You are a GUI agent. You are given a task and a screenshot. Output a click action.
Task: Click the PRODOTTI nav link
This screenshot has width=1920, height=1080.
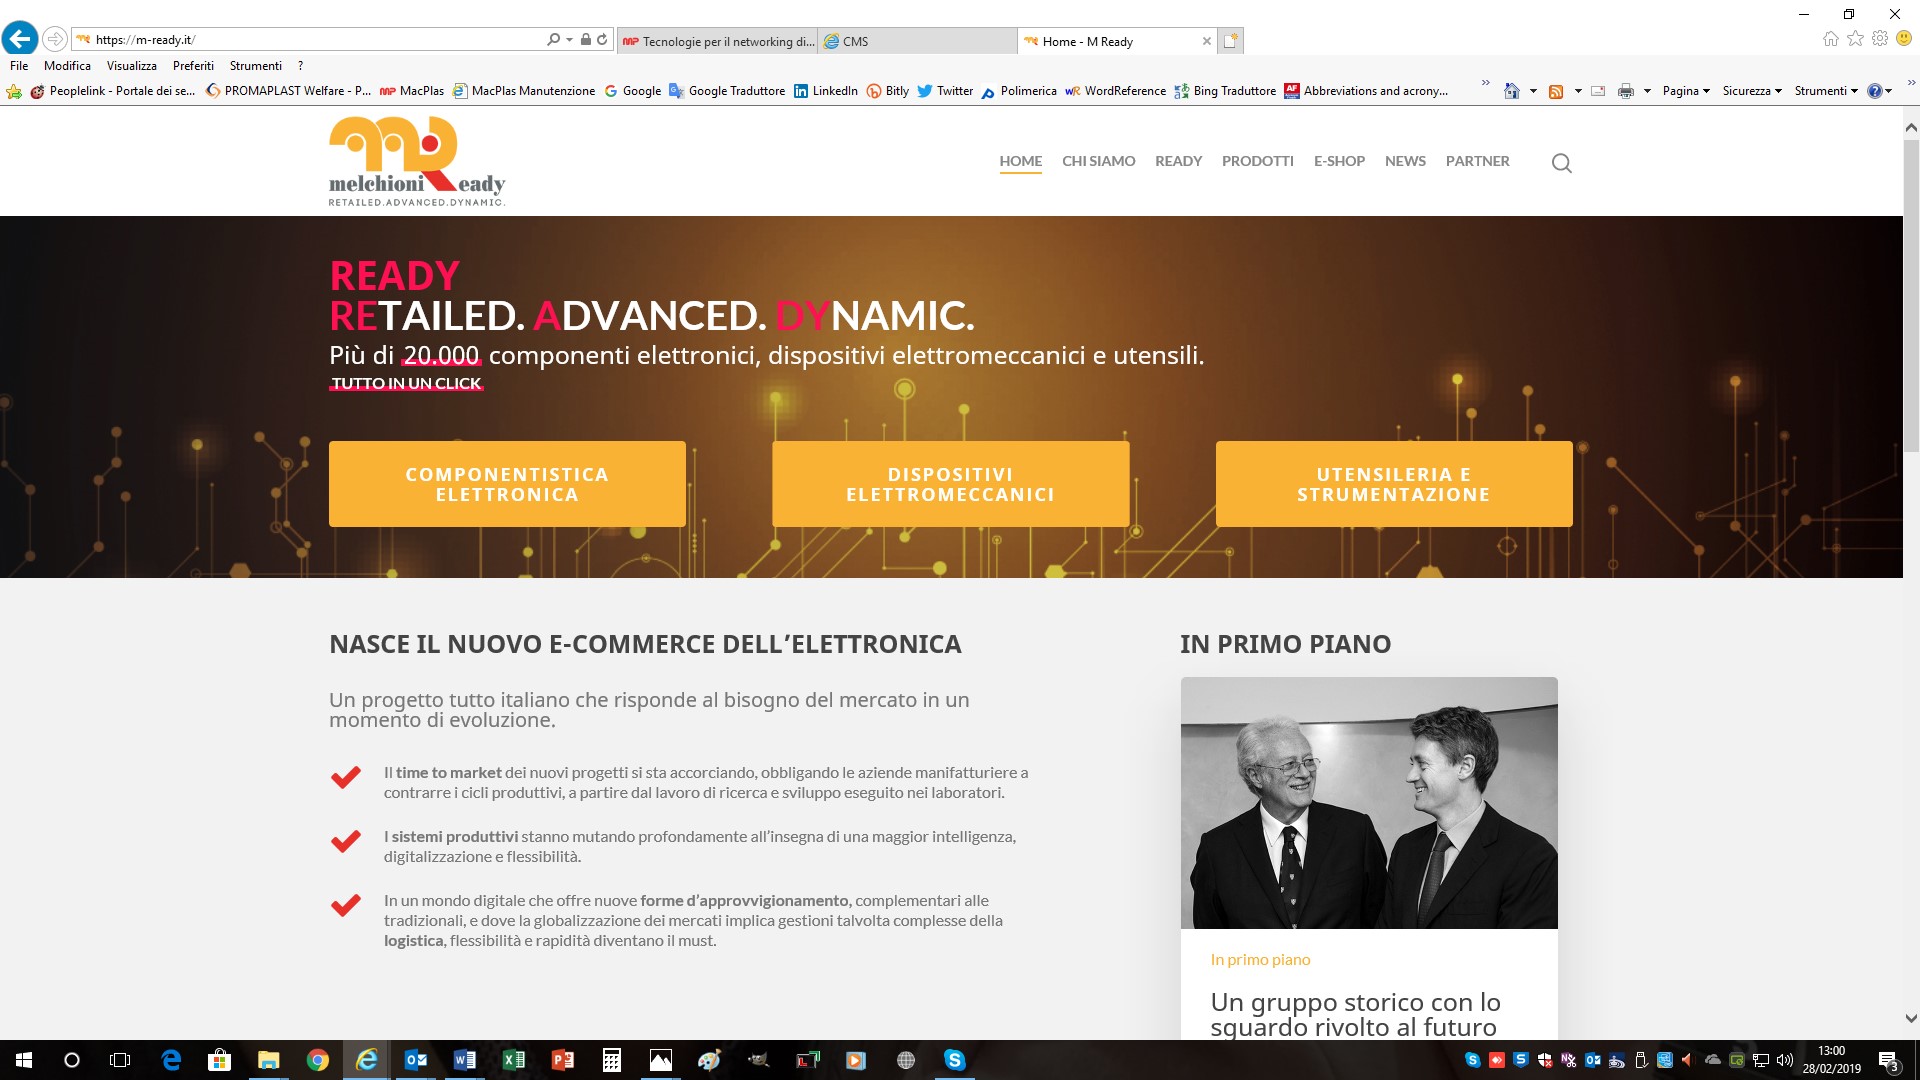[1257, 161]
